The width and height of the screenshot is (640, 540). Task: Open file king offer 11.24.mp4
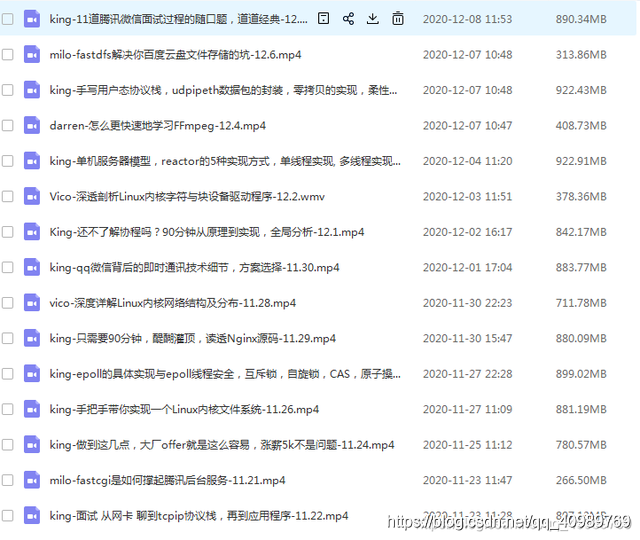coord(222,445)
